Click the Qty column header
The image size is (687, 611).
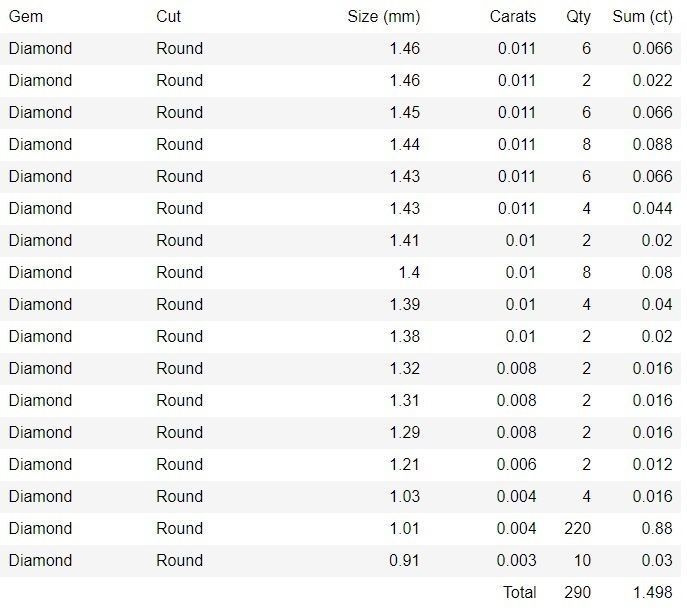pos(578,16)
